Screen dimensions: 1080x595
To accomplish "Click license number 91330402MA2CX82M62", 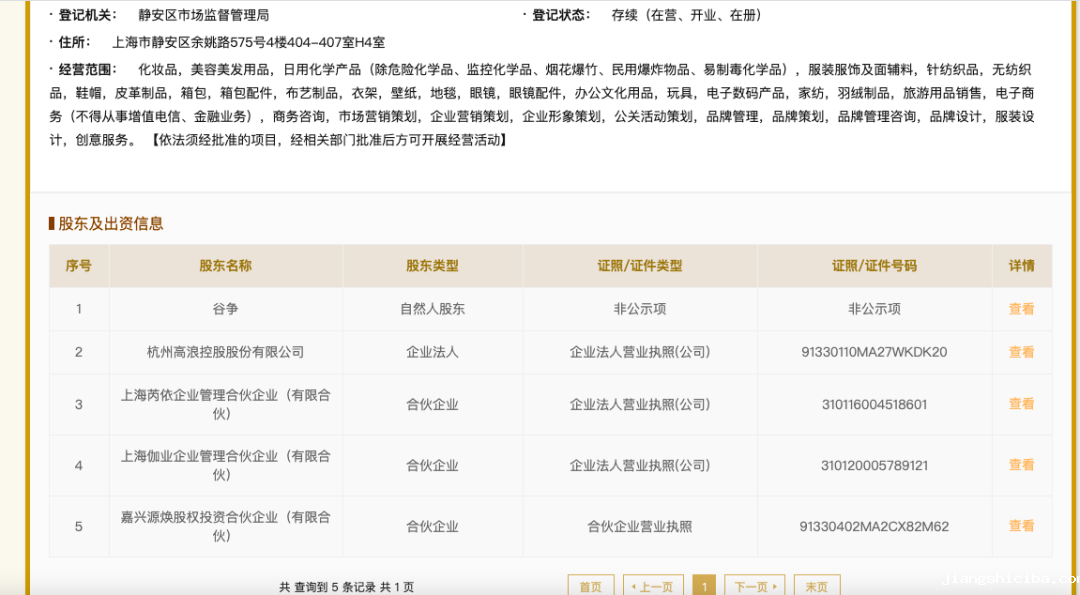I will pos(874,527).
